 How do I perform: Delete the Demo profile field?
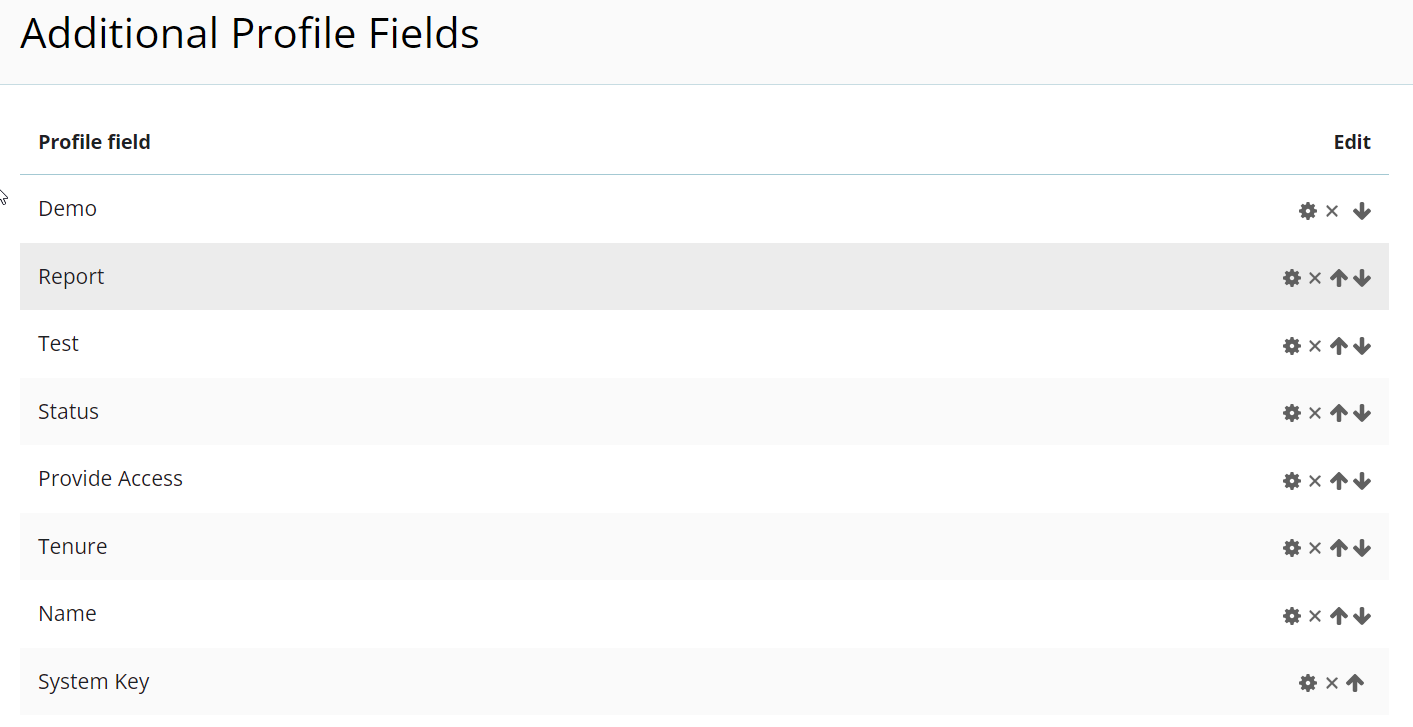coord(1331,211)
